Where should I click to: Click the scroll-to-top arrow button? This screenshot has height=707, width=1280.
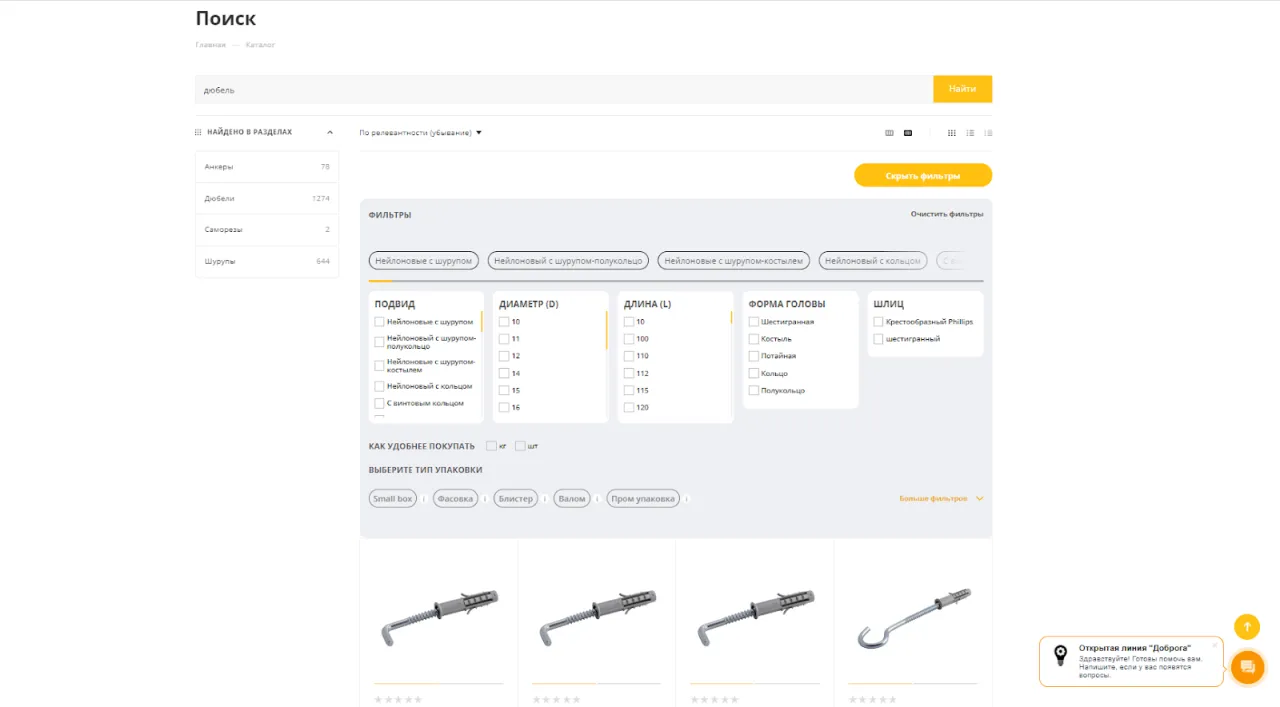pyautogui.click(x=1246, y=627)
